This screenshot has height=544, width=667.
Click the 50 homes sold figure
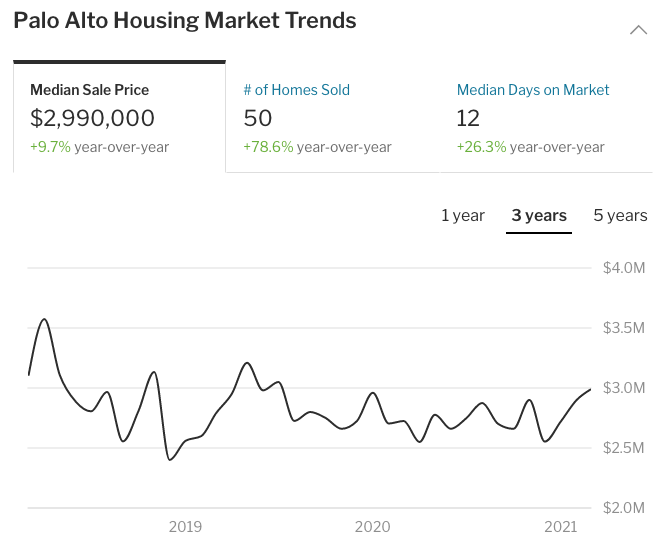tap(258, 119)
